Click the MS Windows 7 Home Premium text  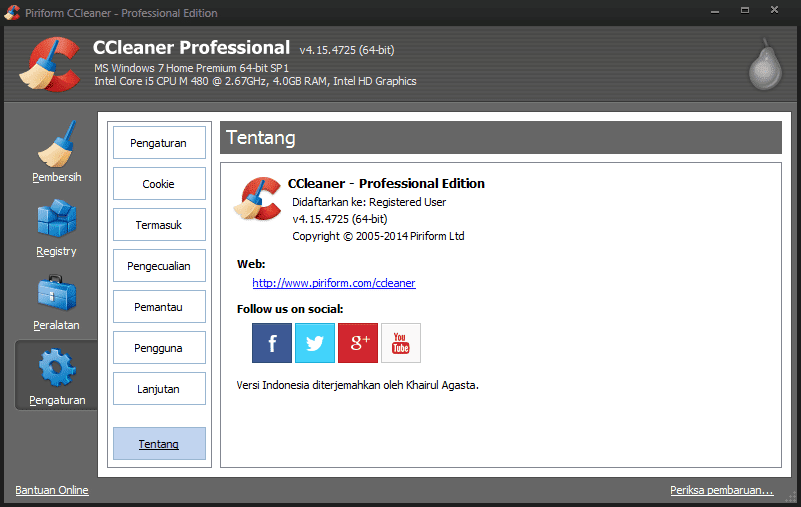click(x=192, y=68)
